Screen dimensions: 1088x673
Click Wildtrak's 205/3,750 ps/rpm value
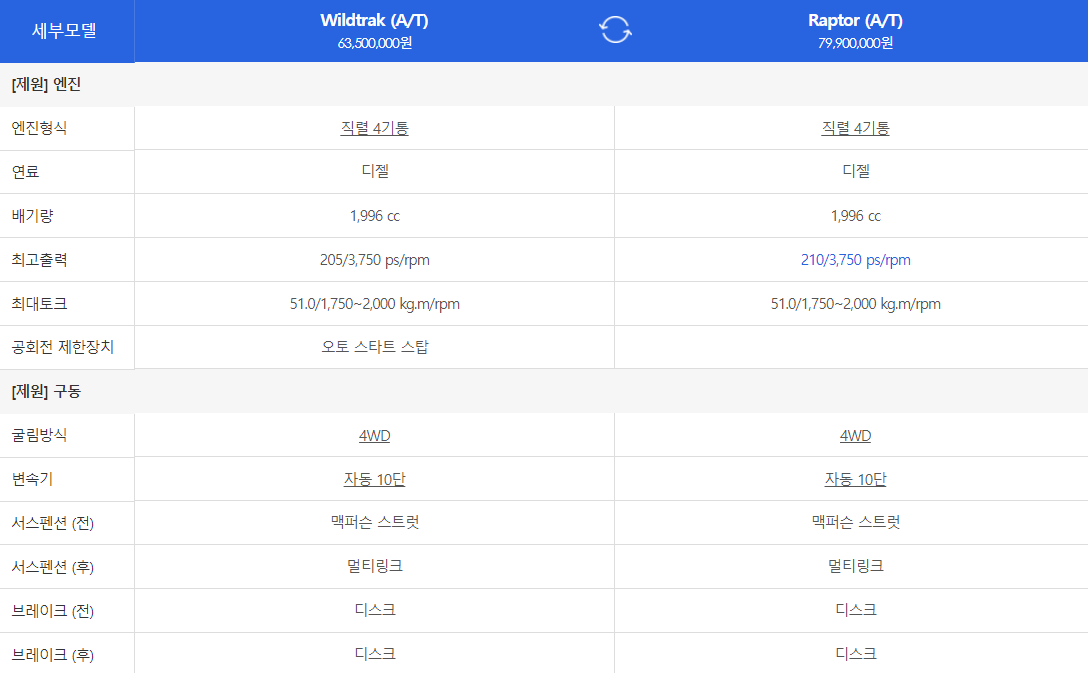[375, 260]
